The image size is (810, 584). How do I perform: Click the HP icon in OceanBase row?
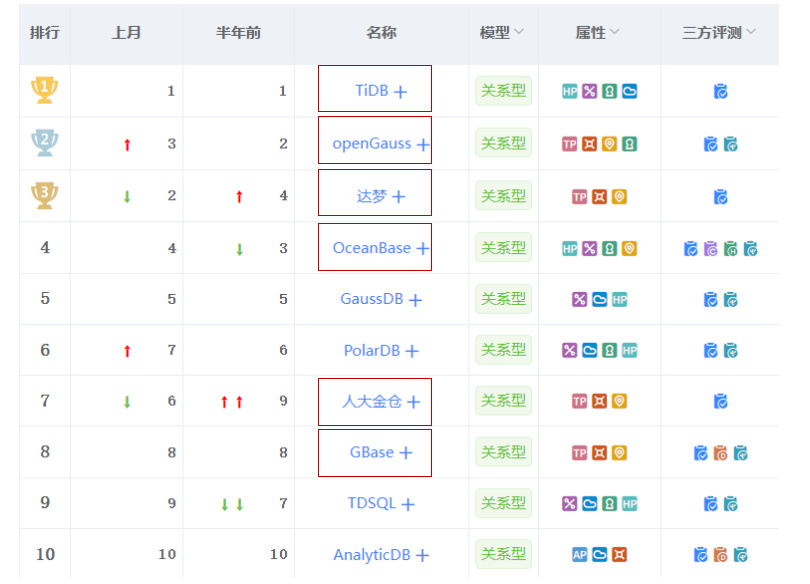tap(570, 249)
